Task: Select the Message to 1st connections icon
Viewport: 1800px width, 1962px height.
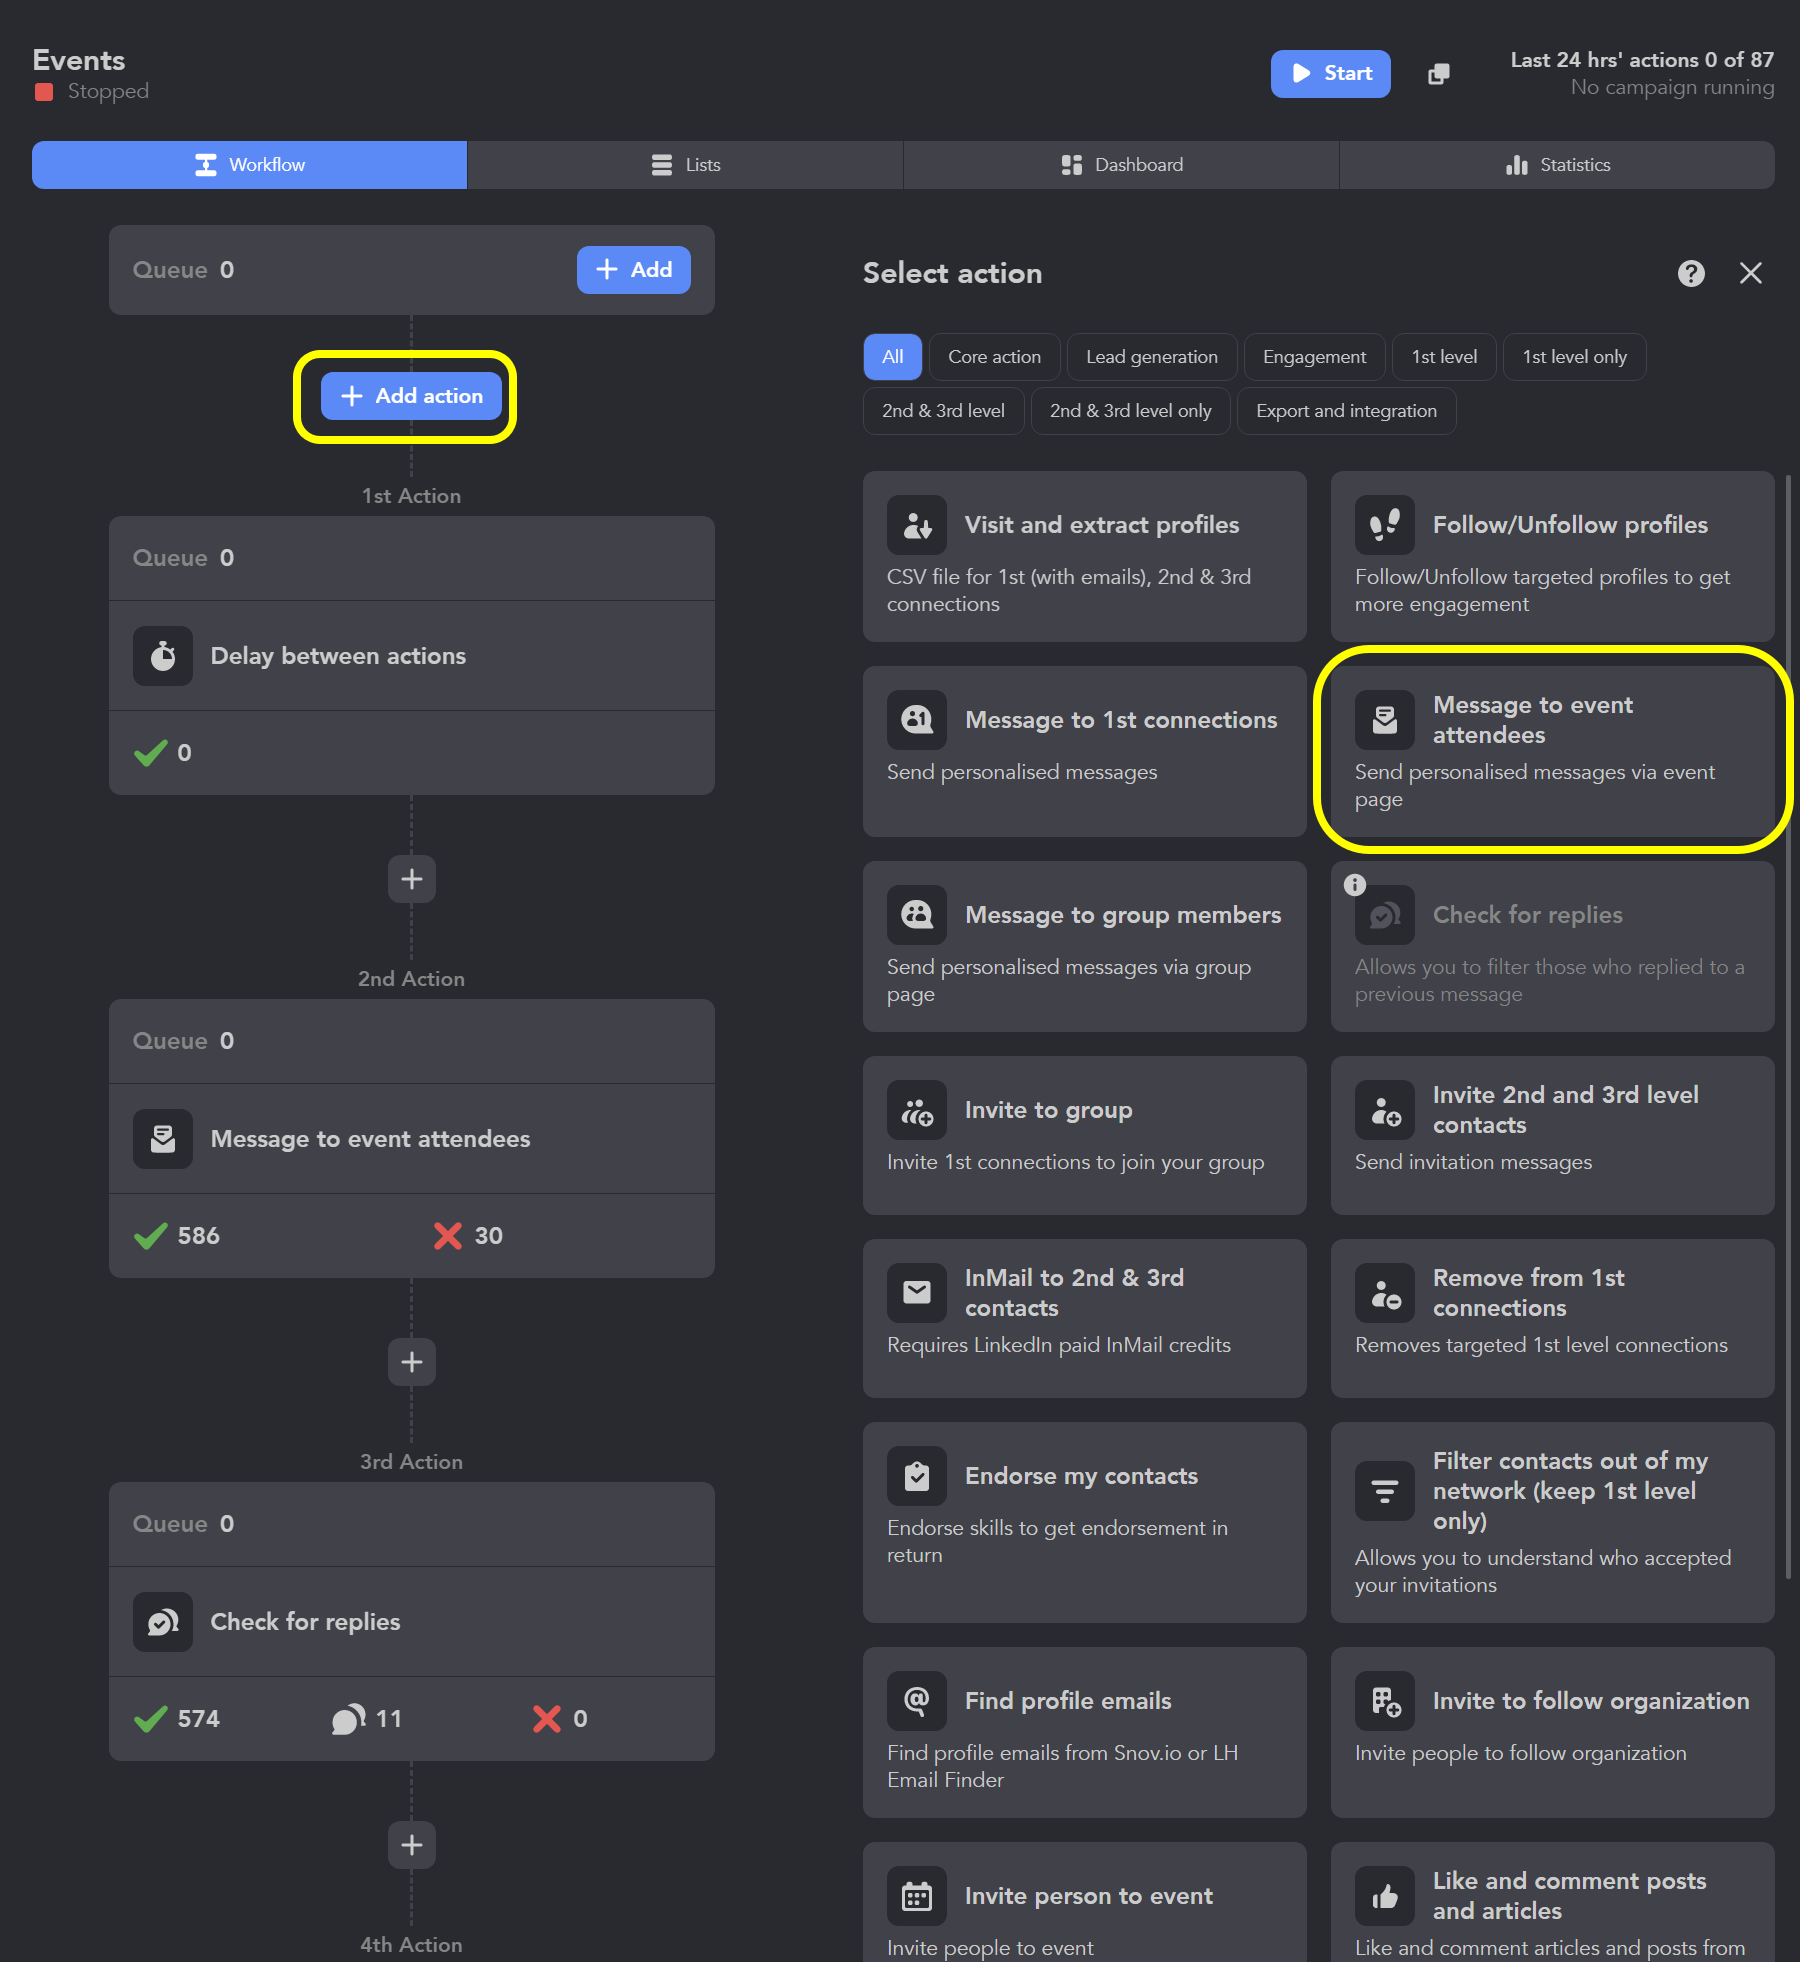Action: click(916, 719)
